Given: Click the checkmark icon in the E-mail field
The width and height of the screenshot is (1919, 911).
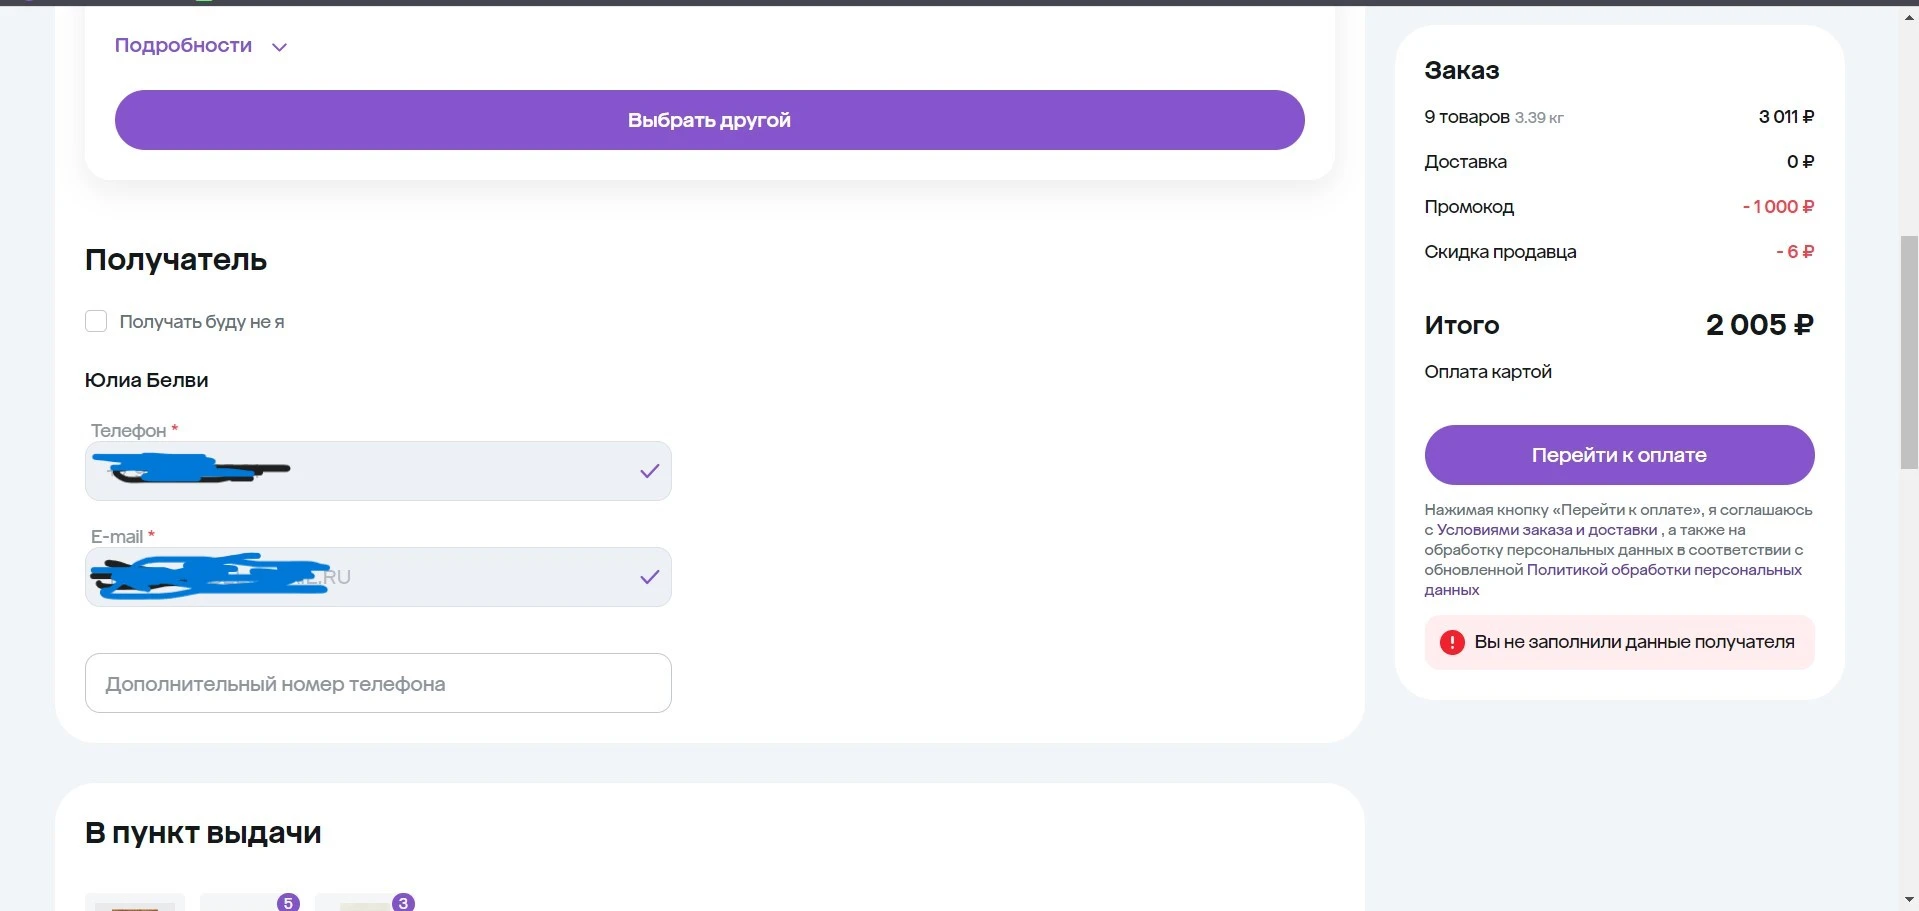Looking at the screenshot, I should 649,577.
